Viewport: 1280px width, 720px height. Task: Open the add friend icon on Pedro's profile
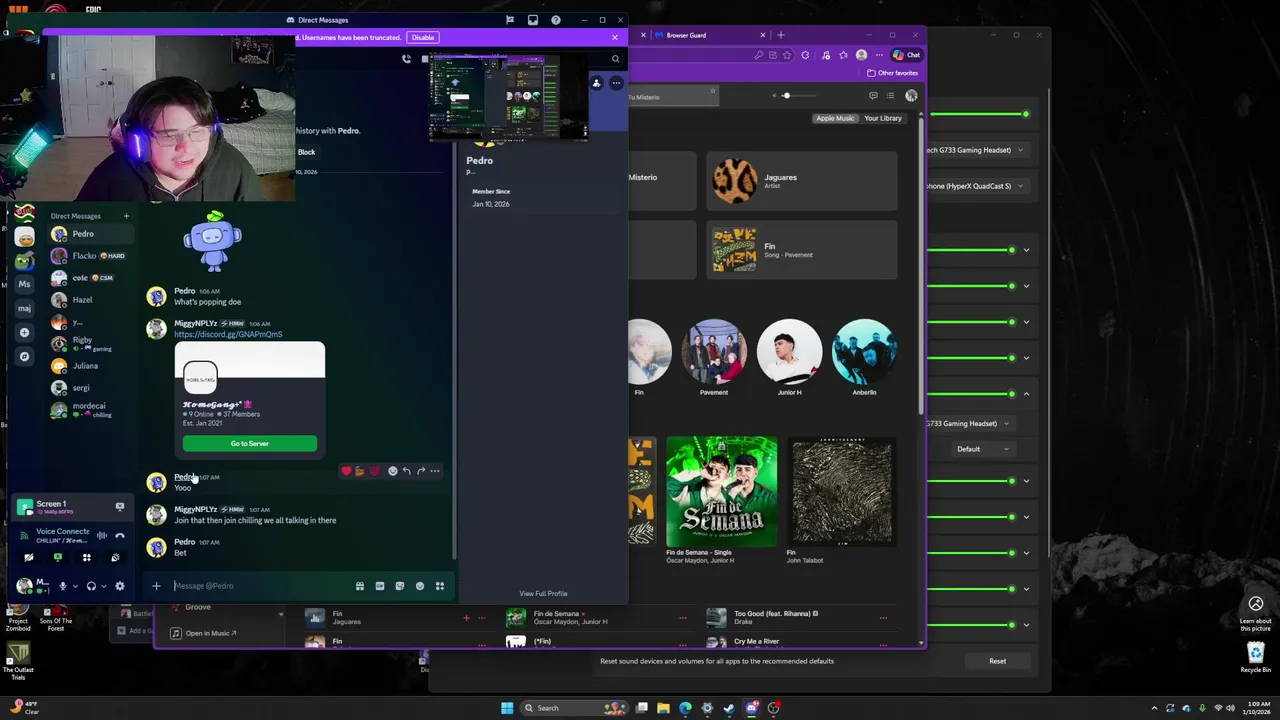coord(597,83)
